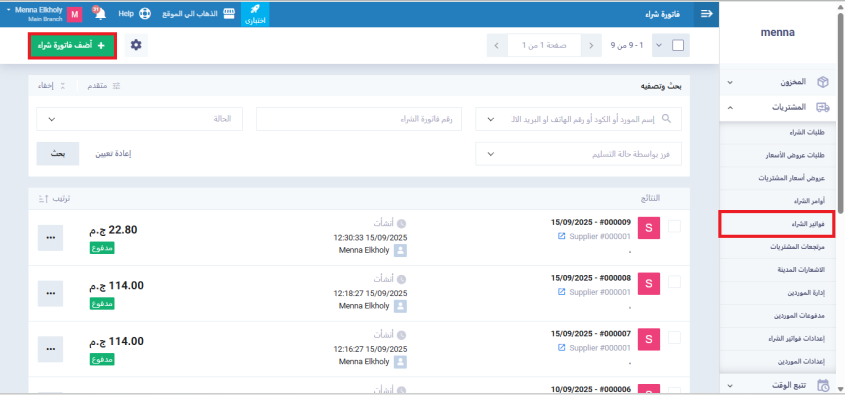Viewport: 845px width, 395px height.
Task: Click the إعادة تعيين reset link
Action: click(114, 154)
